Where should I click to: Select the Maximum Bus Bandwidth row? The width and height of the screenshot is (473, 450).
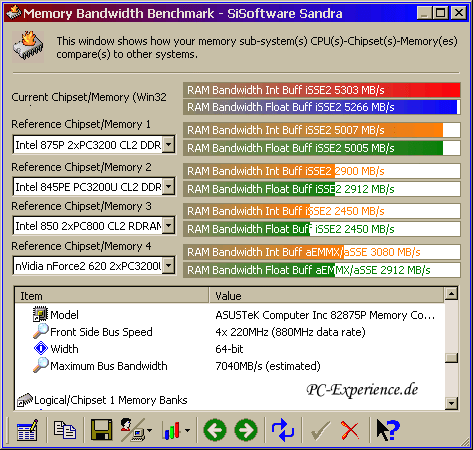(109, 366)
